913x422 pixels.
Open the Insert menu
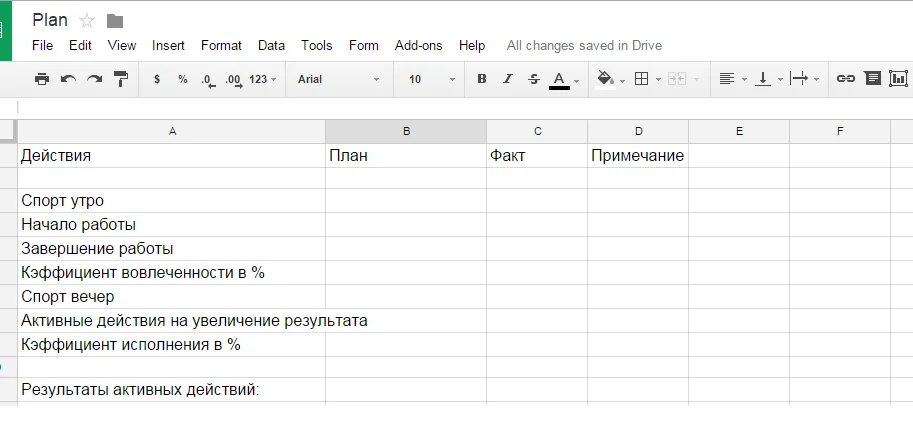(x=168, y=45)
